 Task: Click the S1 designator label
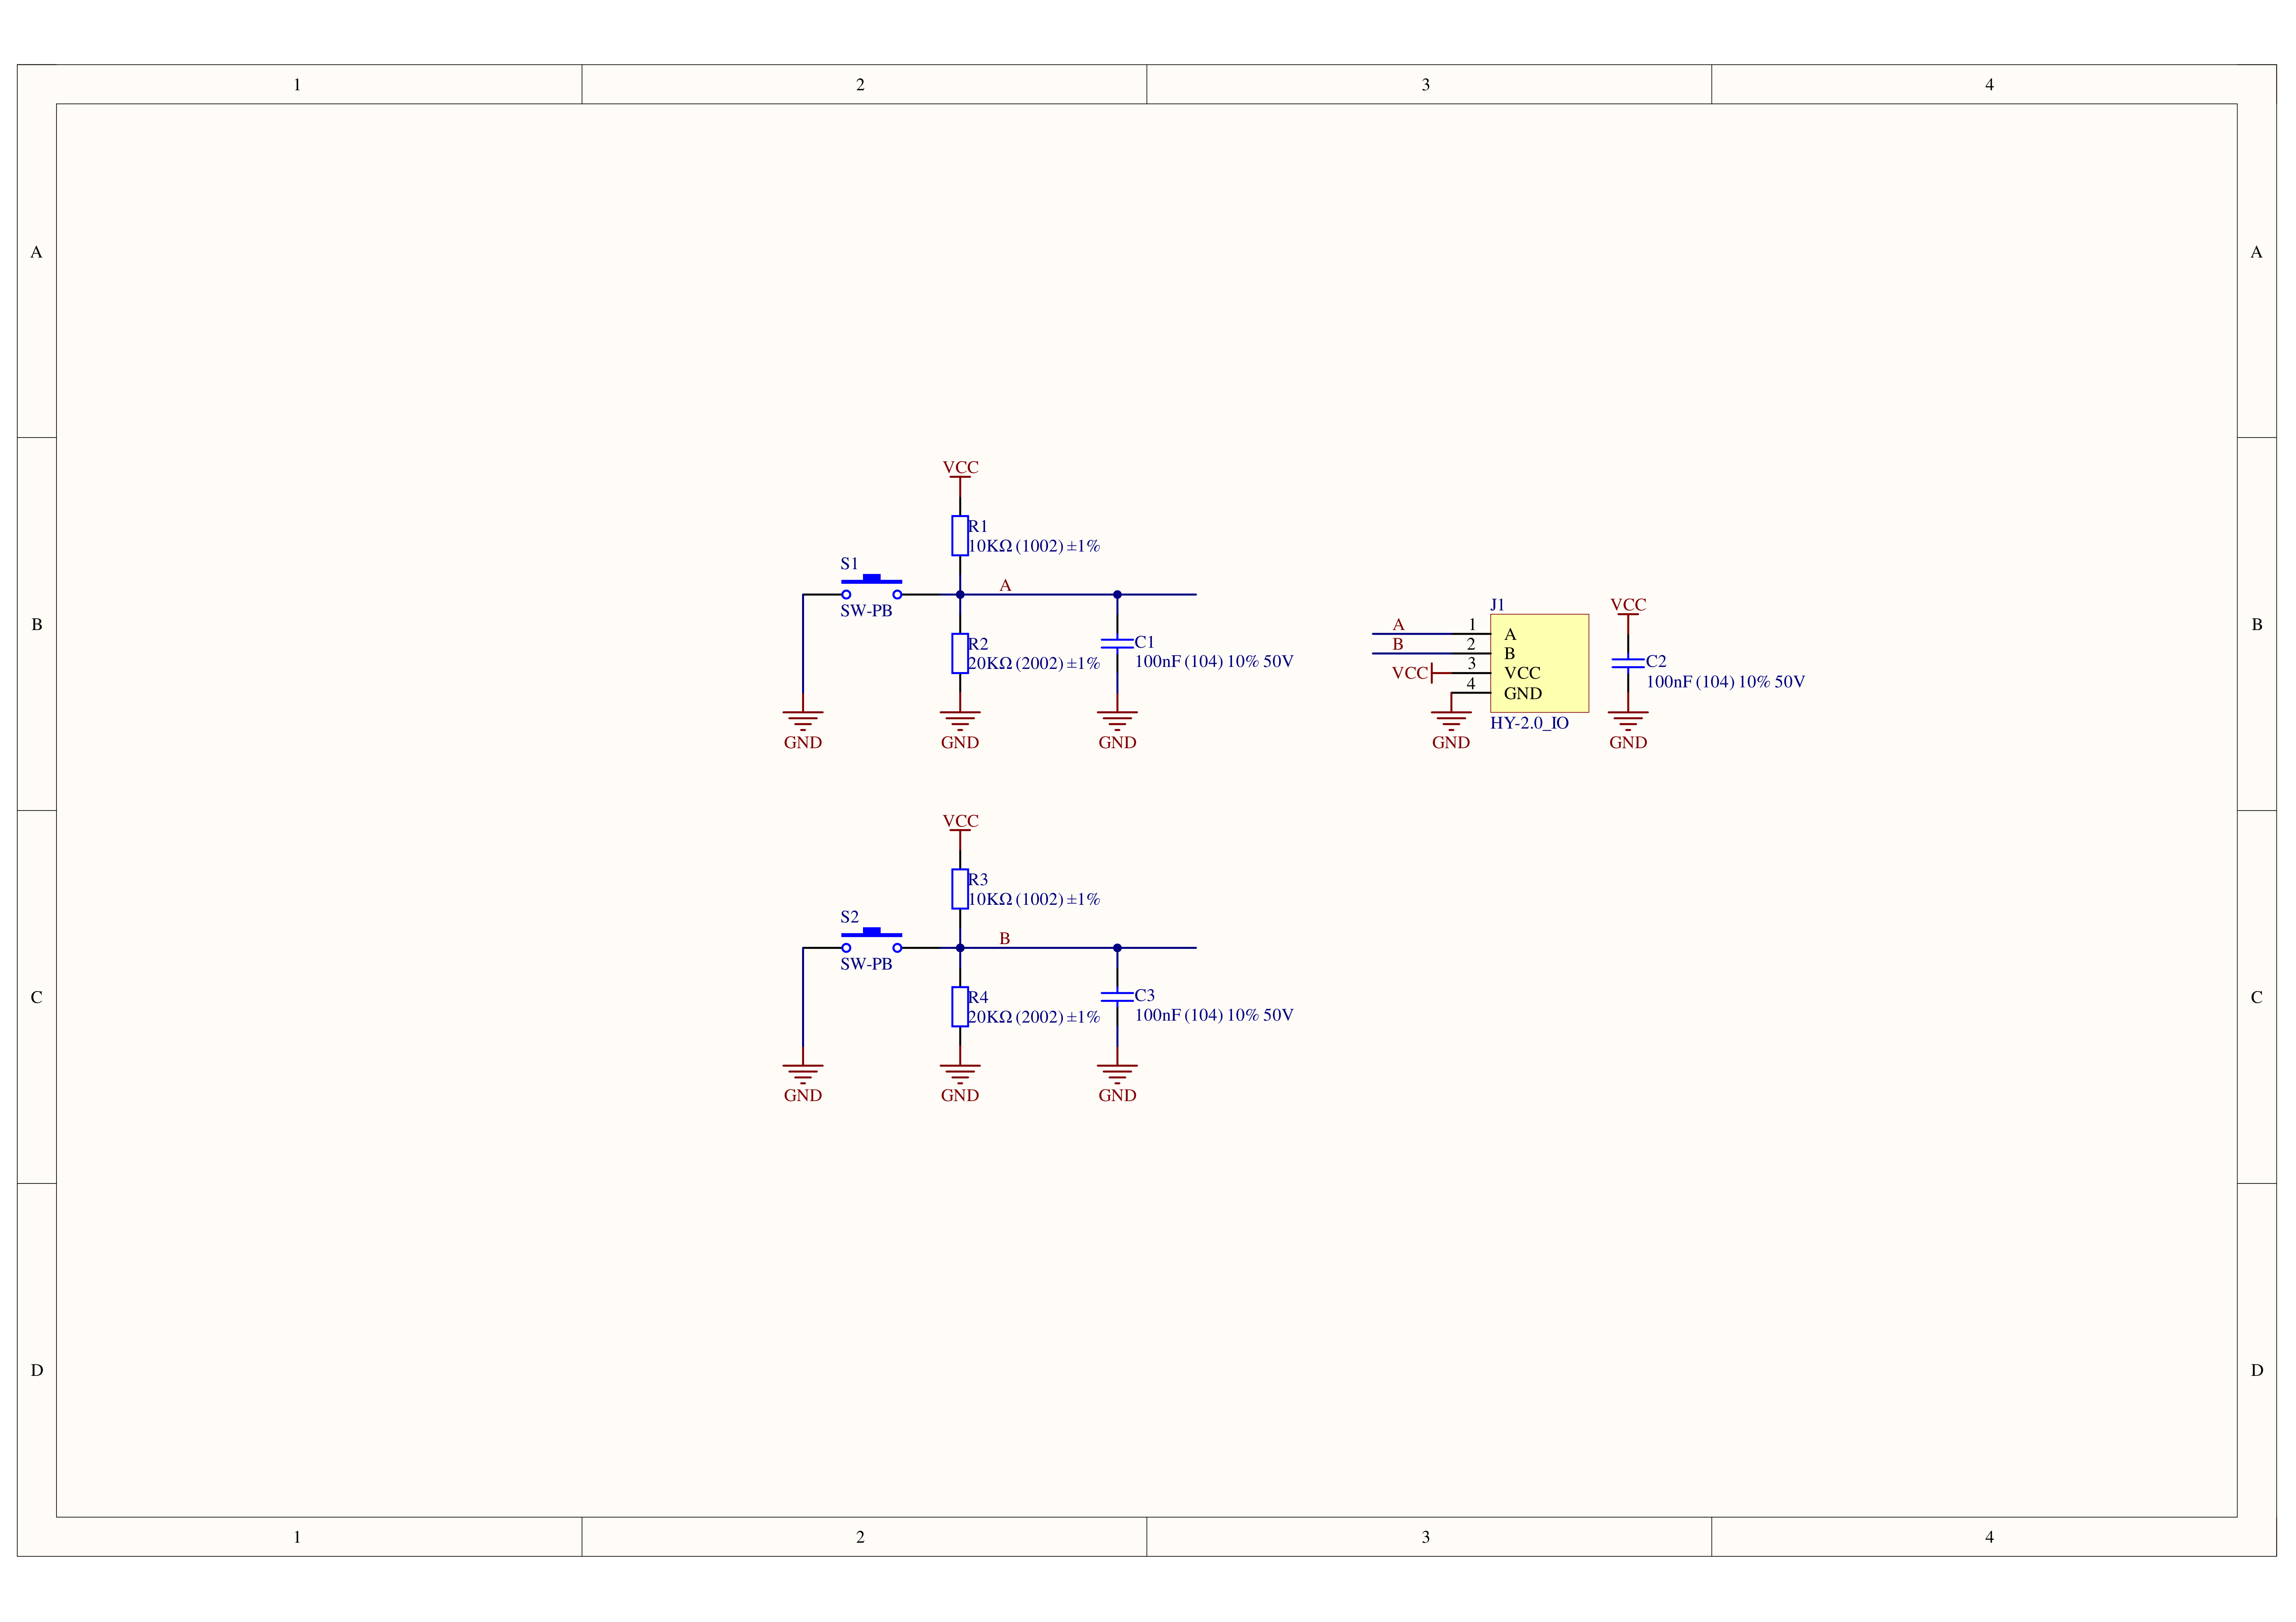pyautogui.click(x=849, y=564)
